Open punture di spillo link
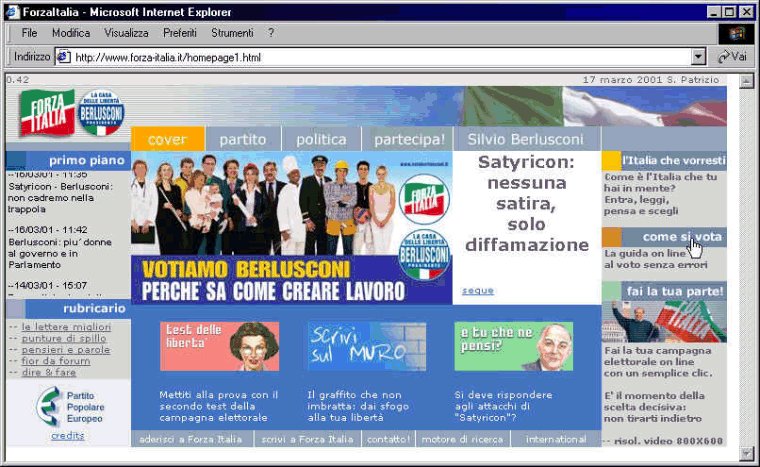Screen dimensions: 760x467 tap(64, 338)
